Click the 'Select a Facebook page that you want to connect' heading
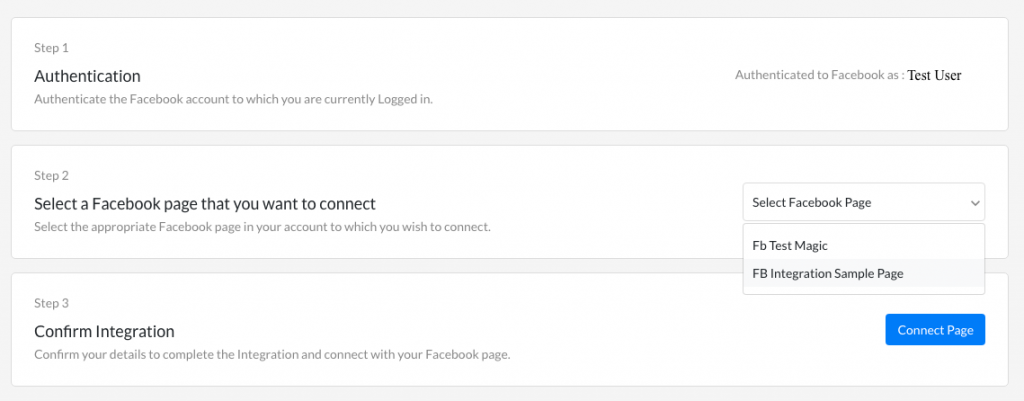The width and height of the screenshot is (1024, 401). (x=205, y=204)
